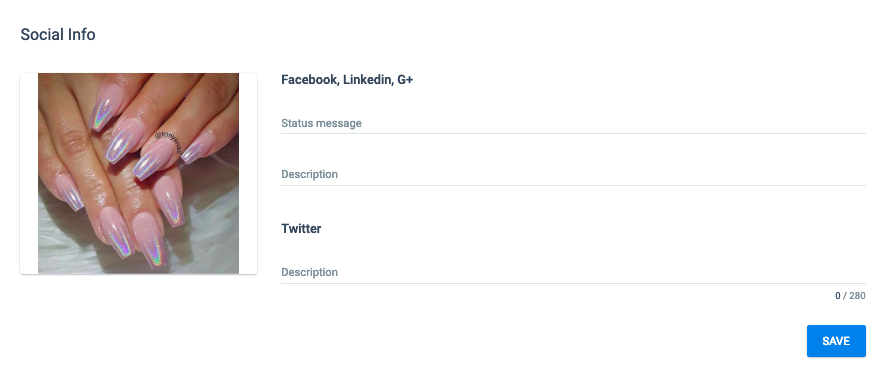Click the white right margin of image card
Screen dimensions: 887x380
pos(248,174)
